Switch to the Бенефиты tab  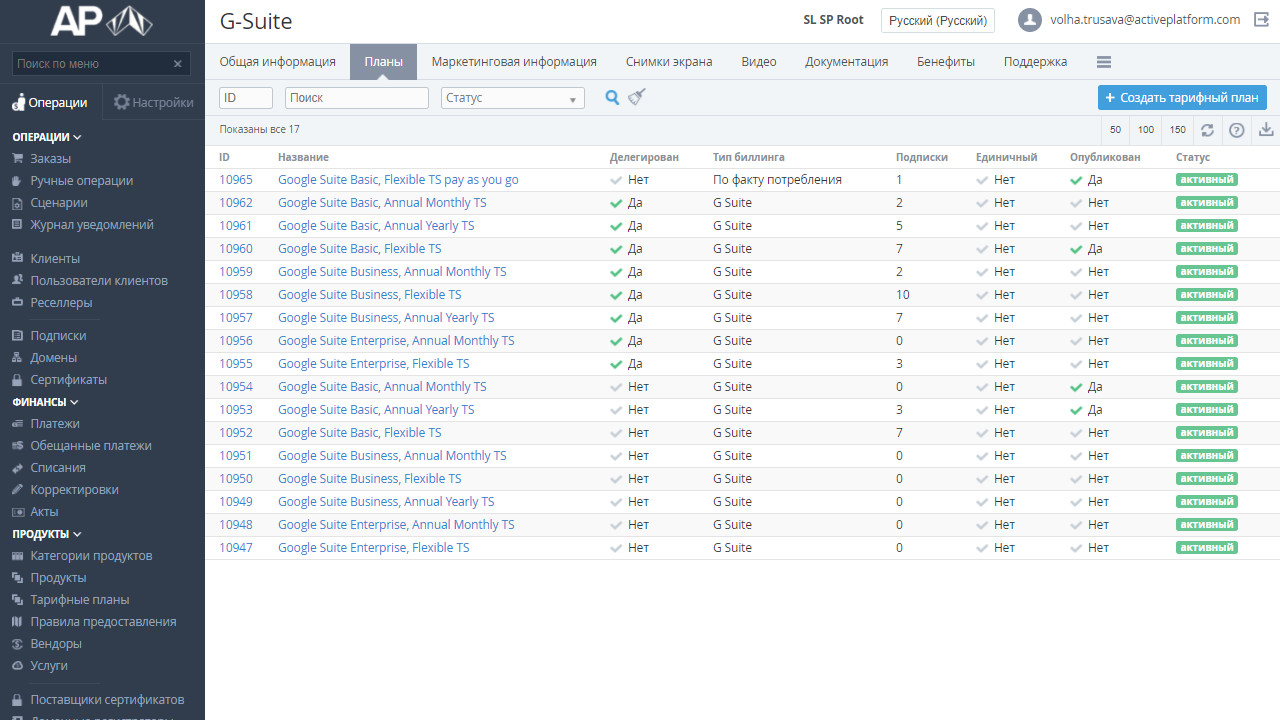pyautogui.click(x=946, y=62)
